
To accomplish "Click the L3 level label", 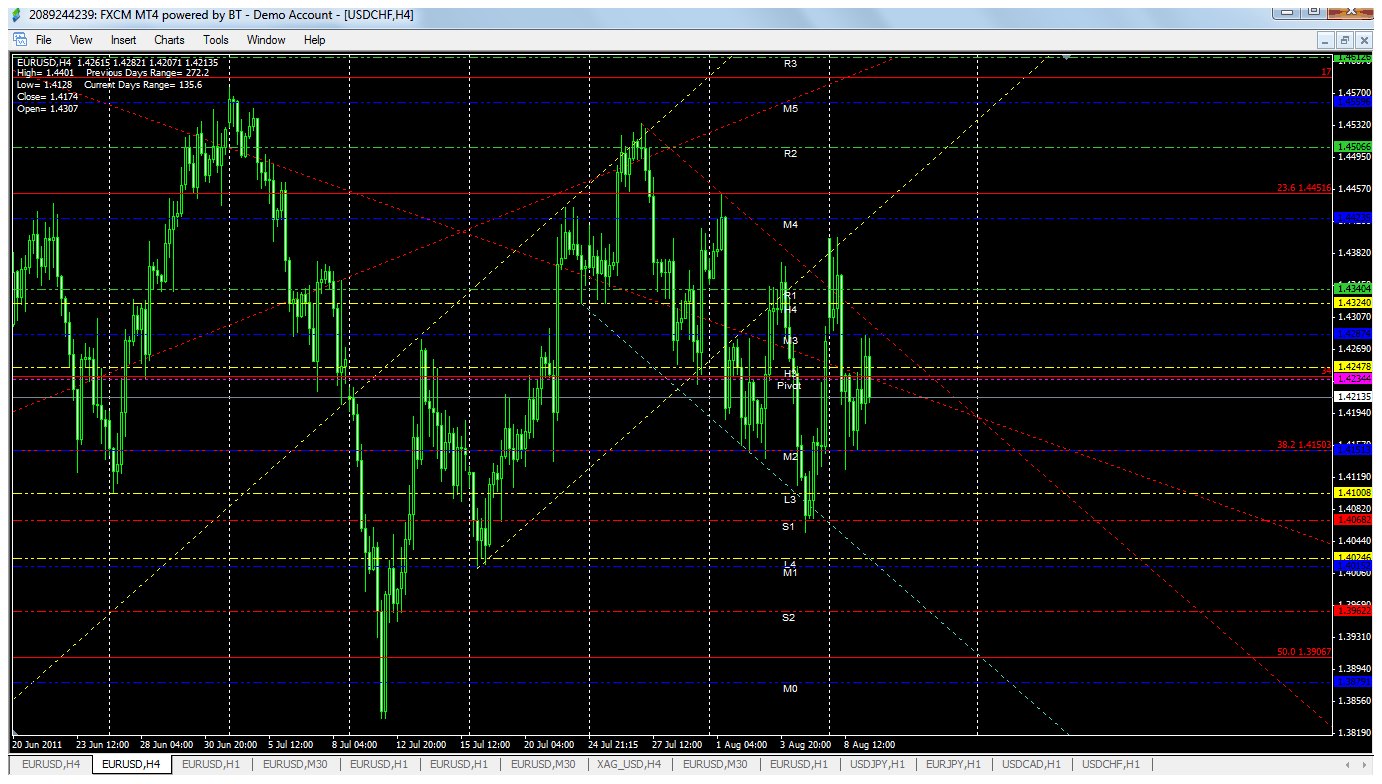I will coord(790,498).
